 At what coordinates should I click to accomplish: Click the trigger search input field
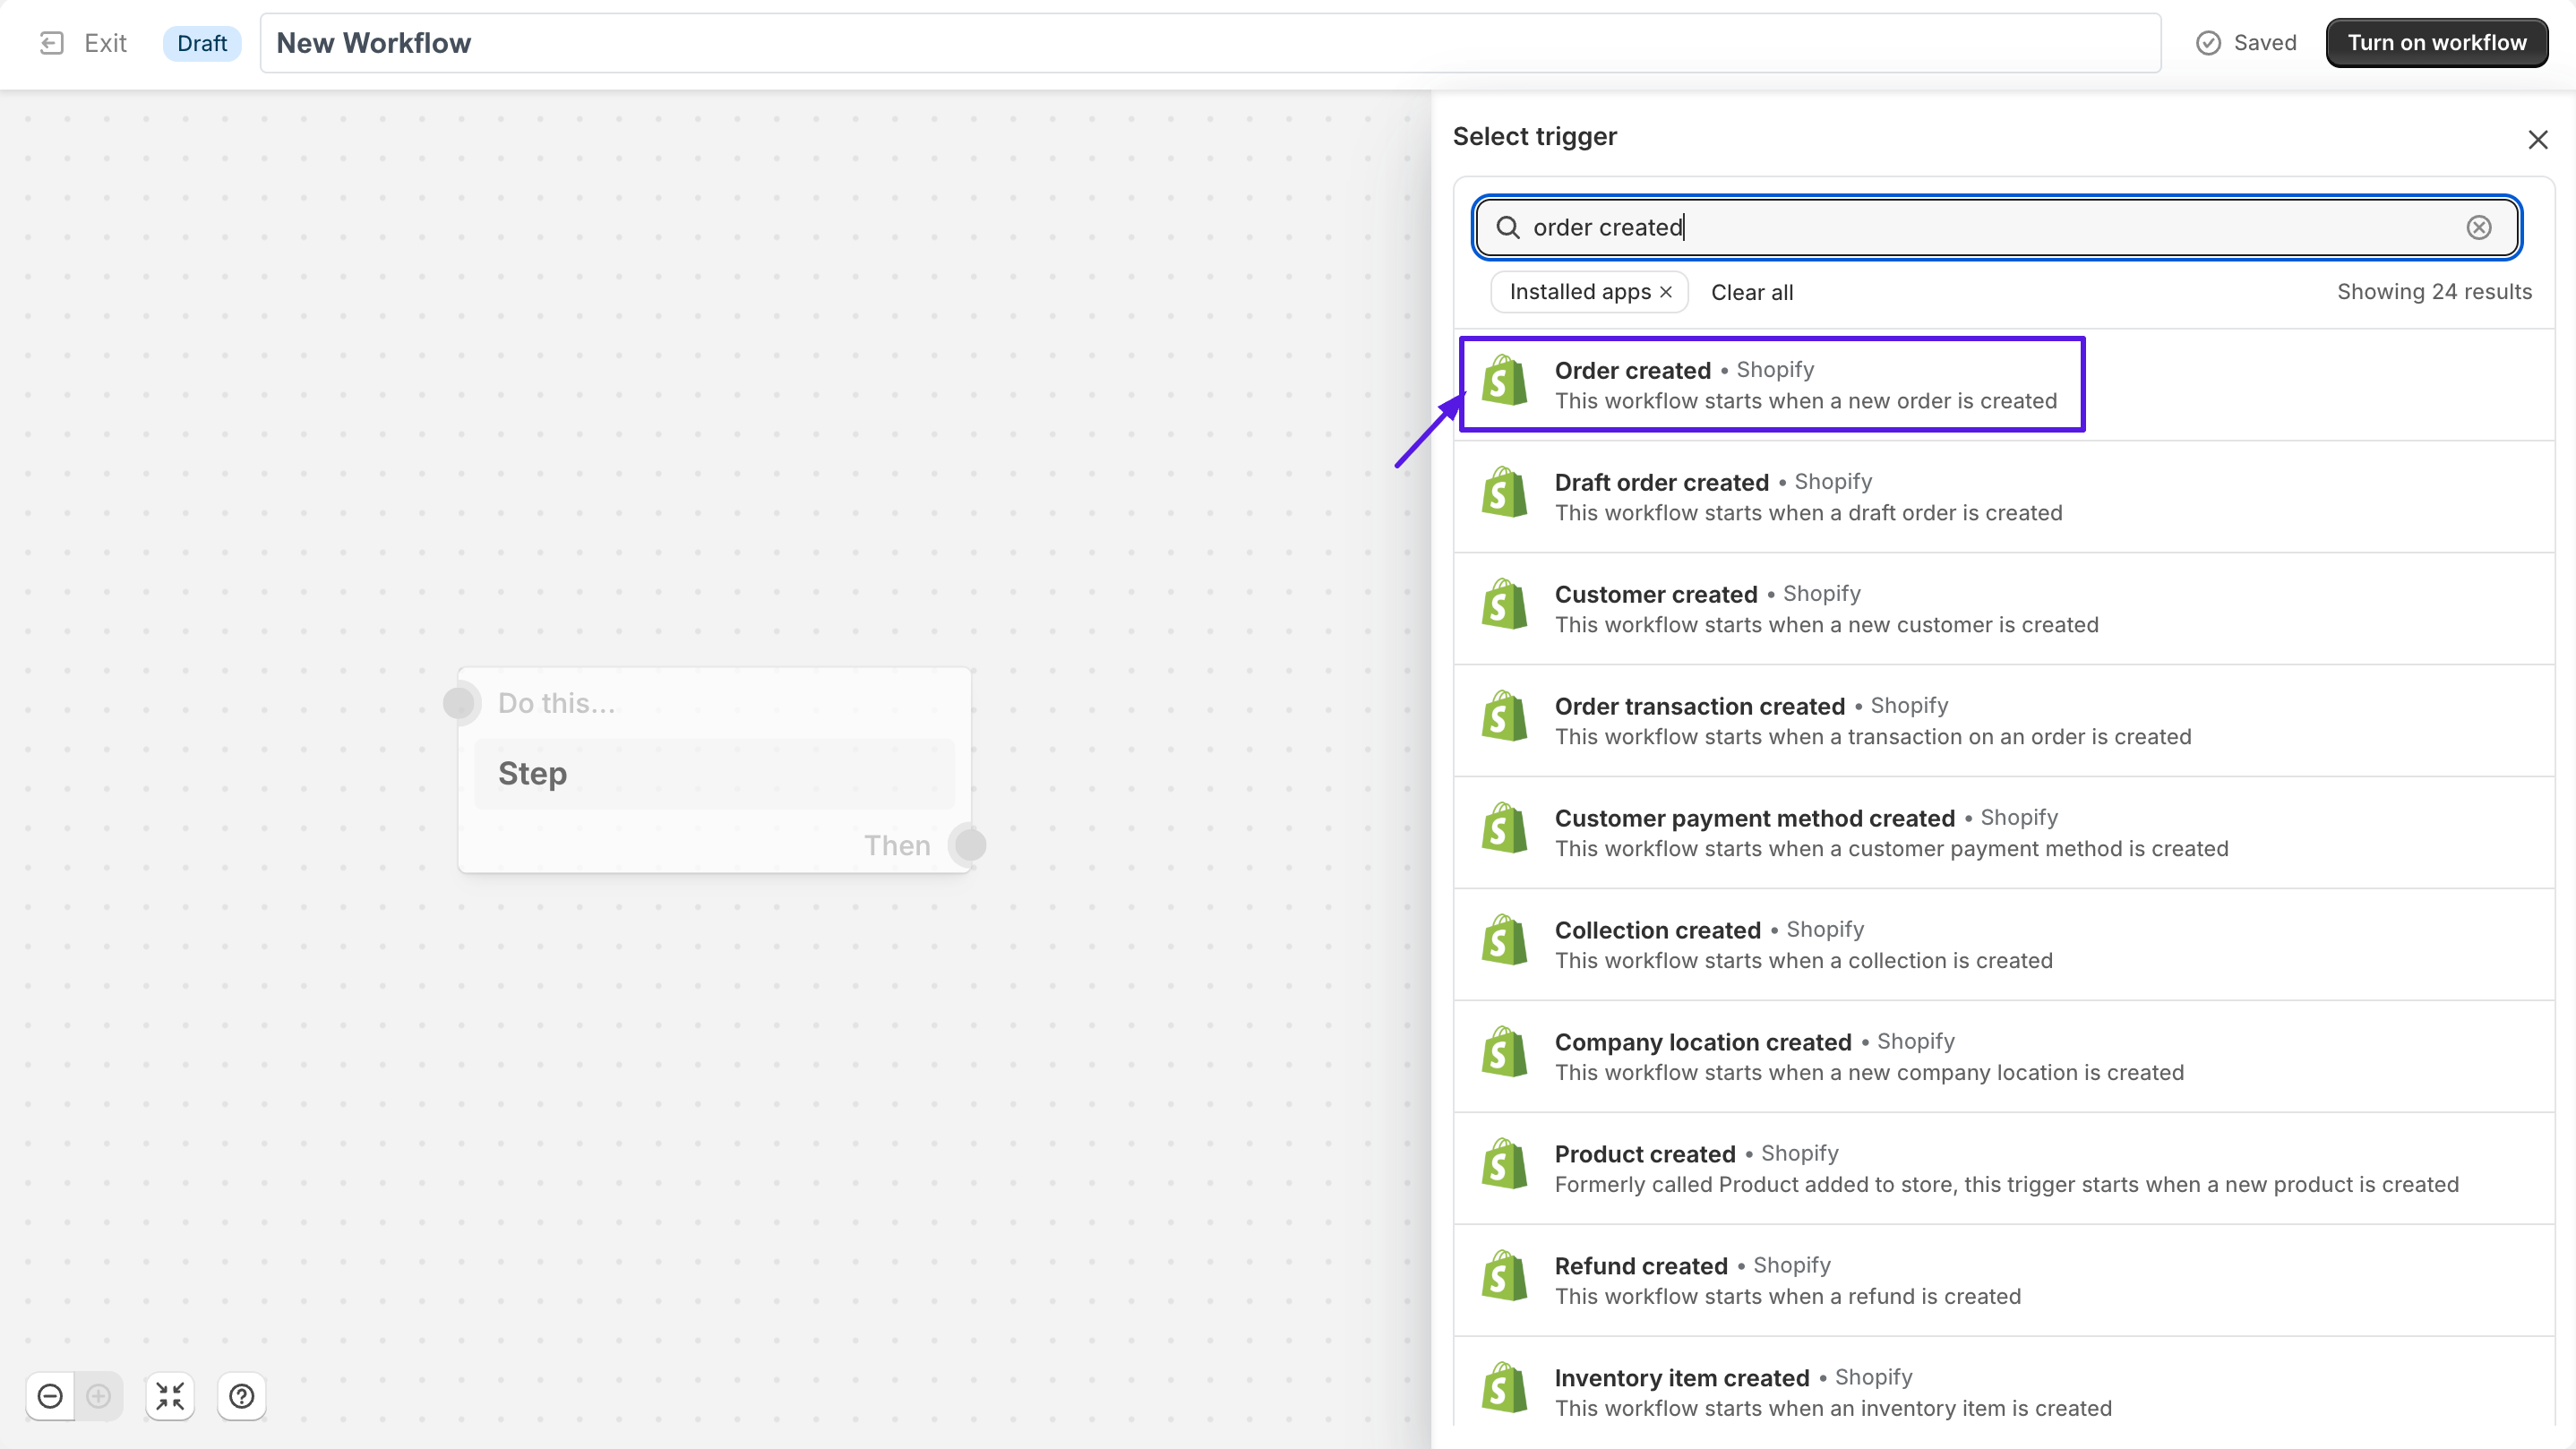[1996, 227]
